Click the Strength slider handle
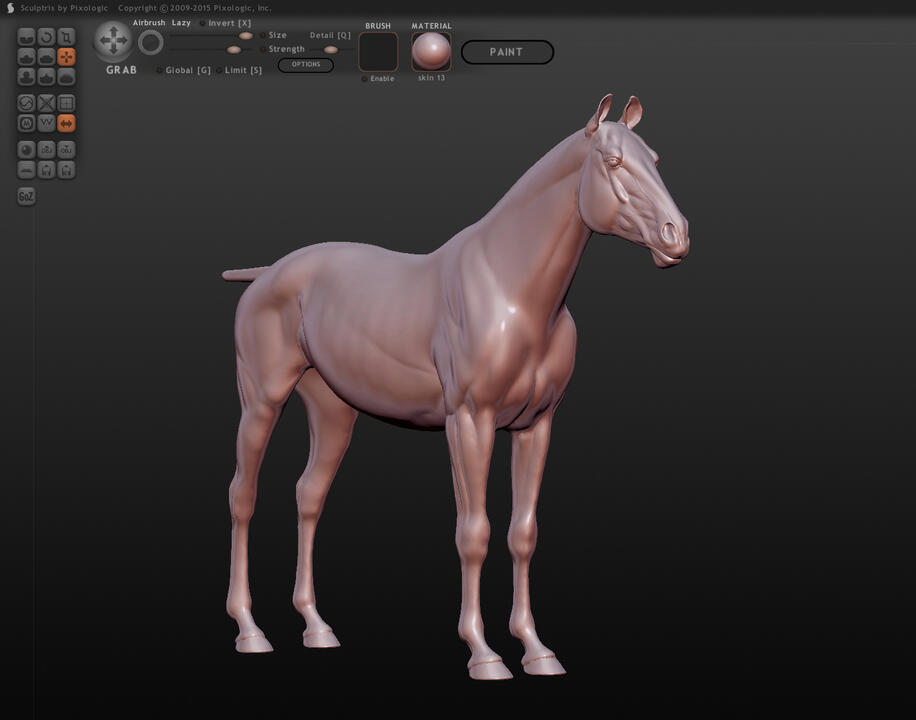The height and width of the screenshot is (720, 916). pyautogui.click(x=234, y=49)
